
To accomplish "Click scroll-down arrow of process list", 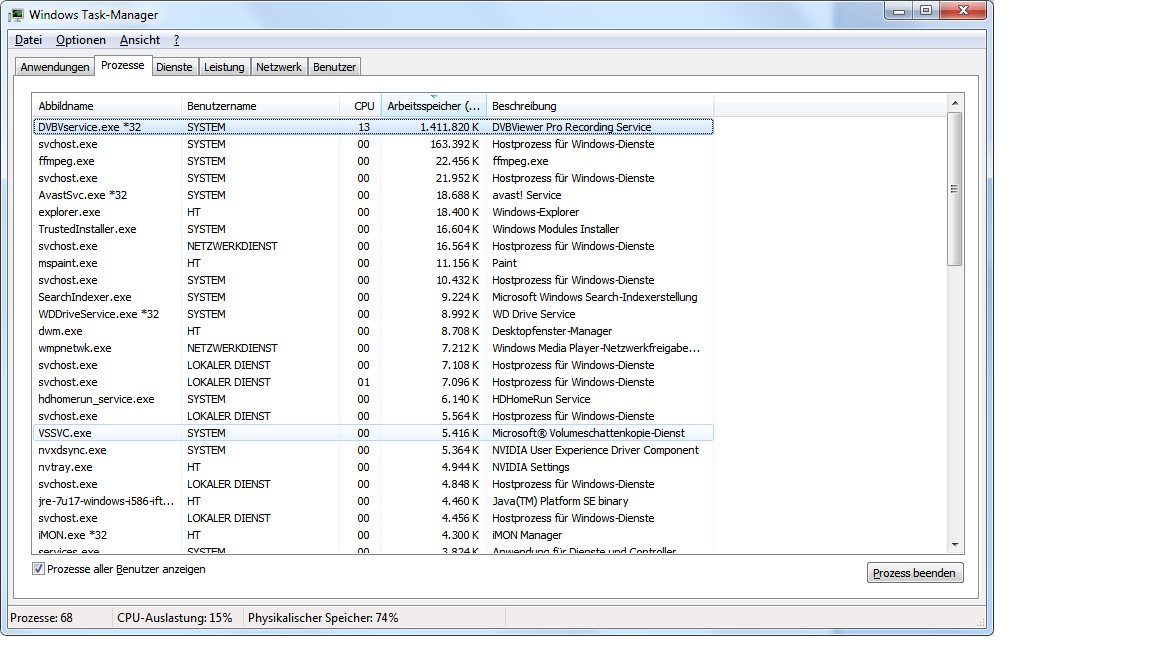I will [954, 544].
